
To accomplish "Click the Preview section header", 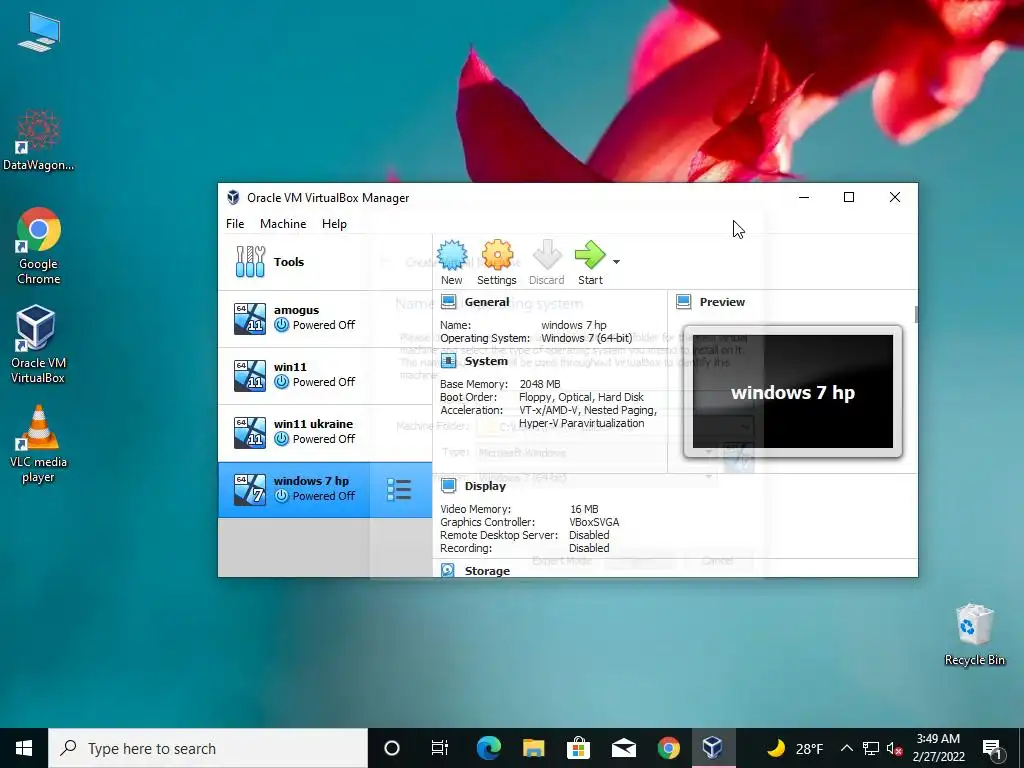I will (722, 302).
